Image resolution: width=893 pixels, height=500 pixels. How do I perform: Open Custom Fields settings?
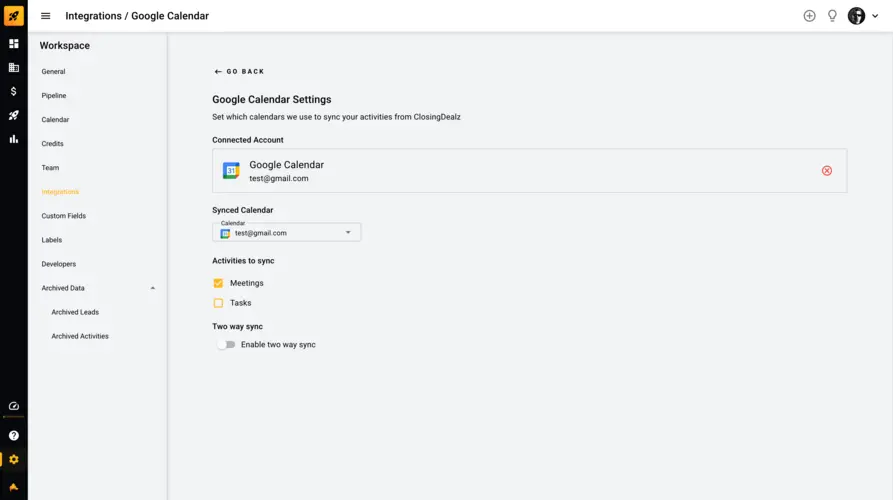pyautogui.click(x=64, y=216)
